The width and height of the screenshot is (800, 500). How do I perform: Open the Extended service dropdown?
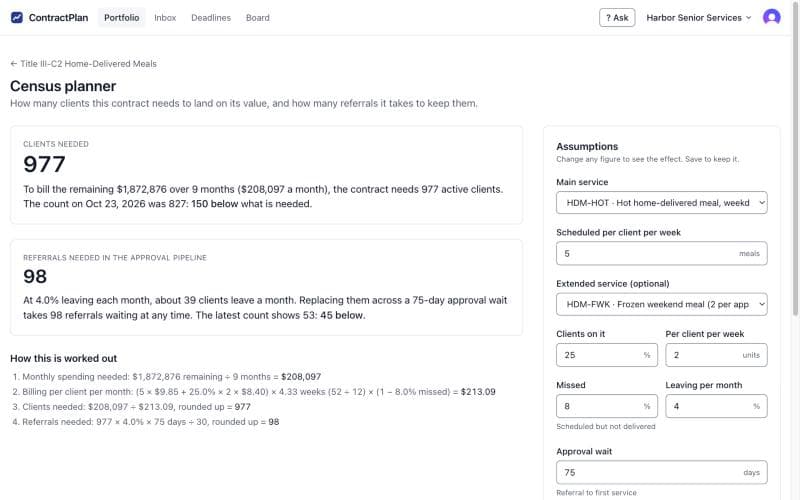point(662,304)
